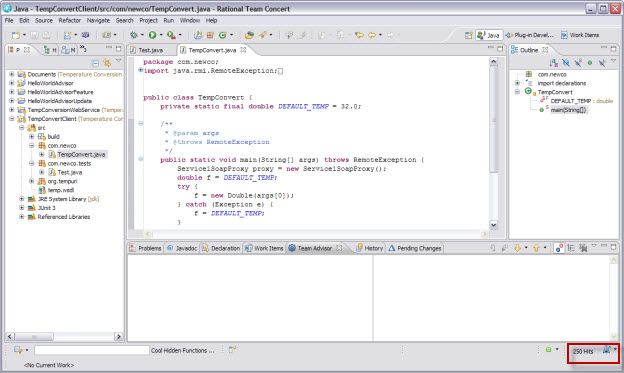624x373 pixels.
Task: Toggle Hide Non-Public Members in Outline view
Action: point(590,62)
